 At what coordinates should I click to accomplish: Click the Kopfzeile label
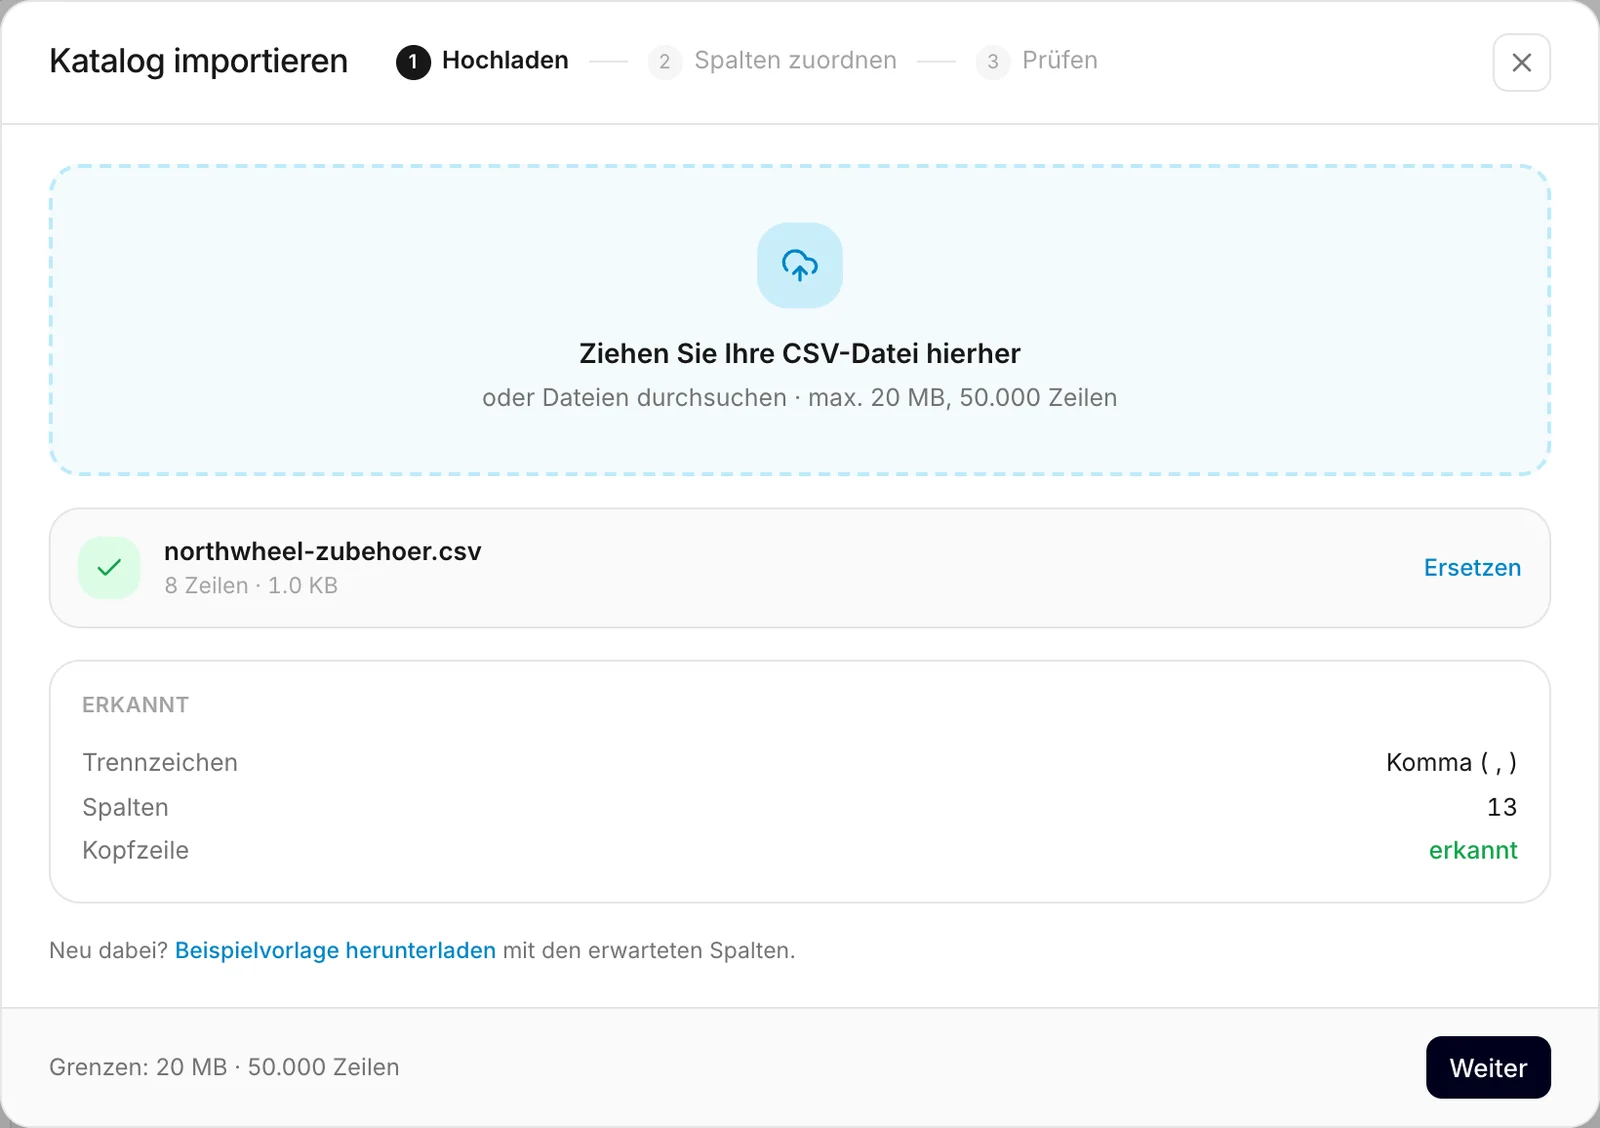(135, 850)
